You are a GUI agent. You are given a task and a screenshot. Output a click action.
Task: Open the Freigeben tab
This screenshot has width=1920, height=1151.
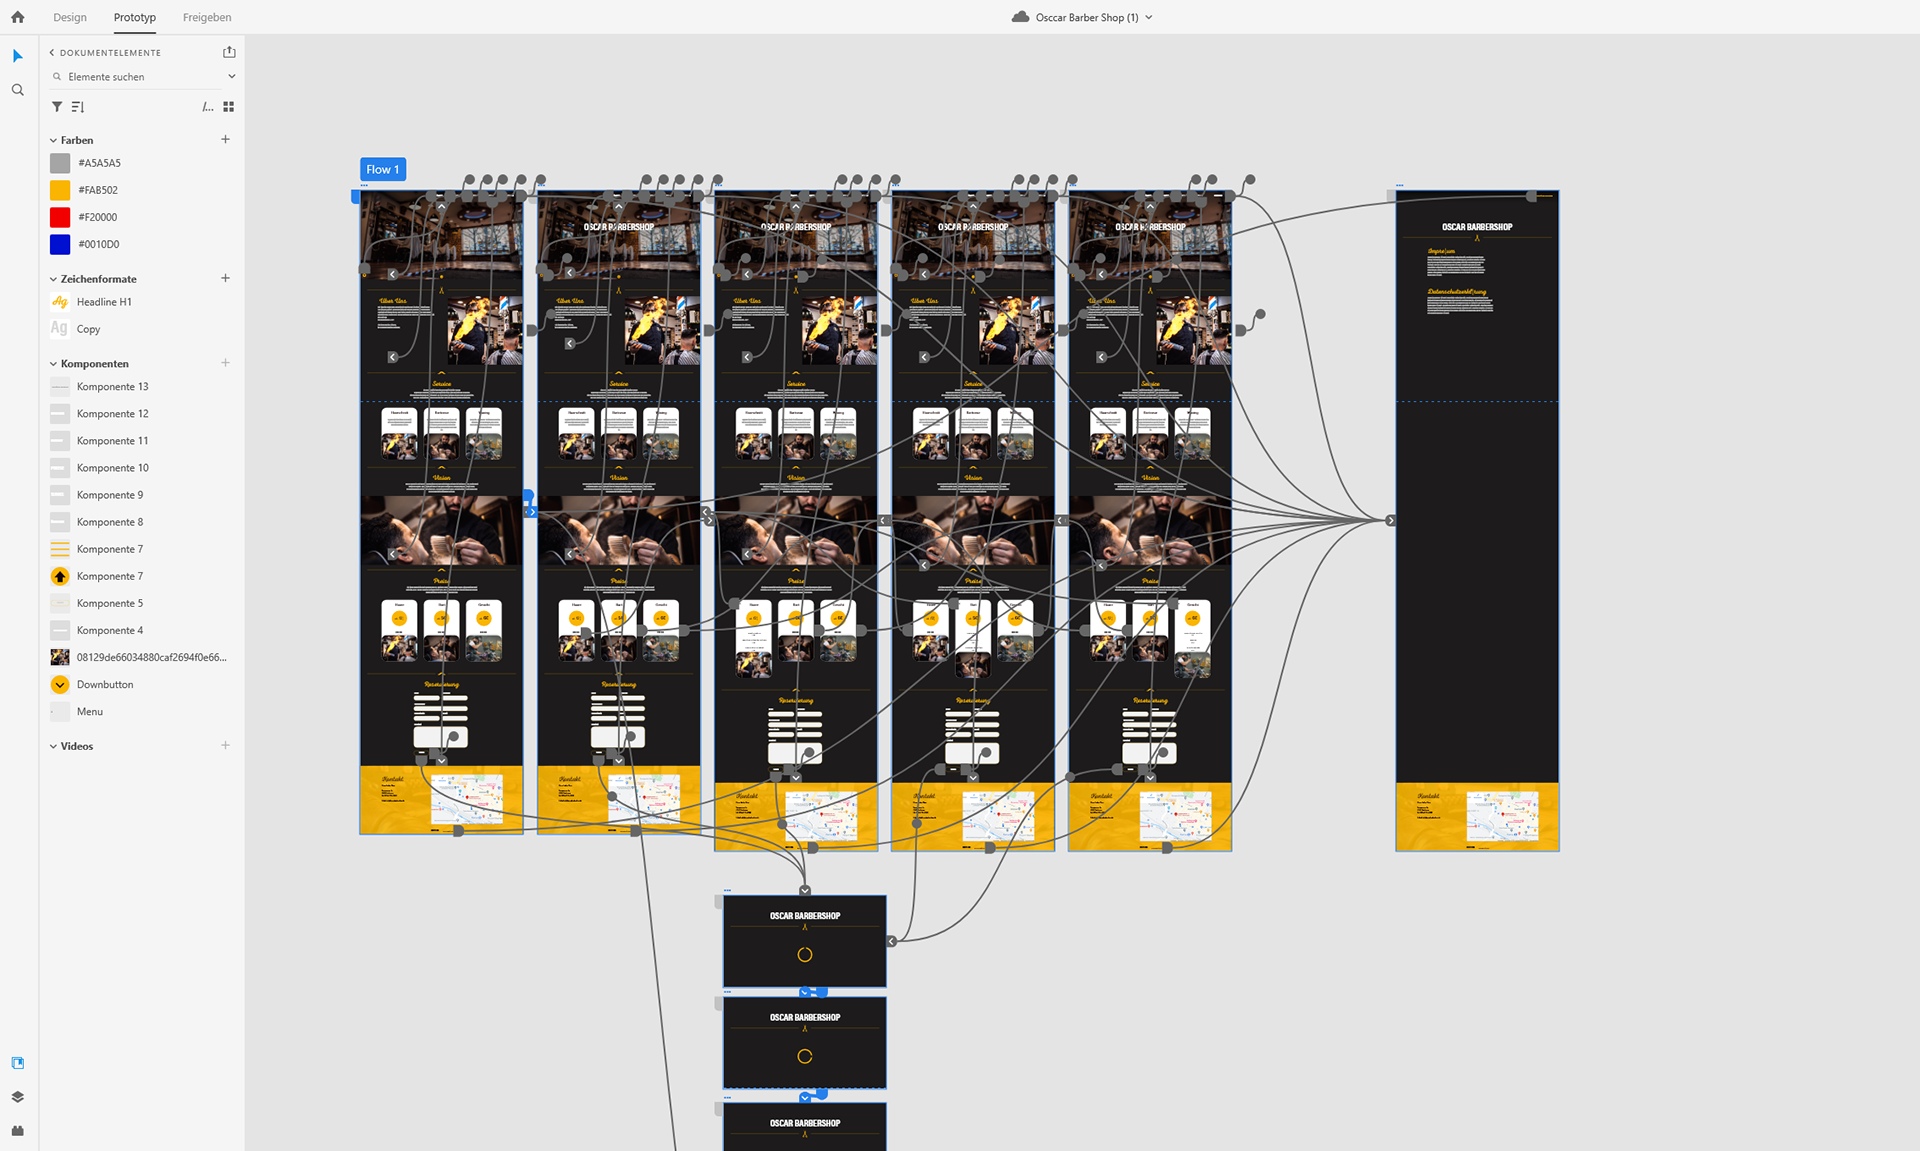(x=207, y=17)
